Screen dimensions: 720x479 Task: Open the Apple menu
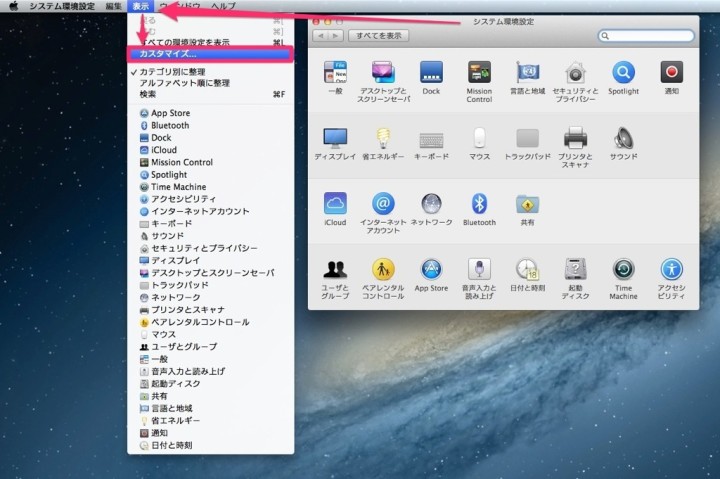pyautogui.click(x=14, y=6)
